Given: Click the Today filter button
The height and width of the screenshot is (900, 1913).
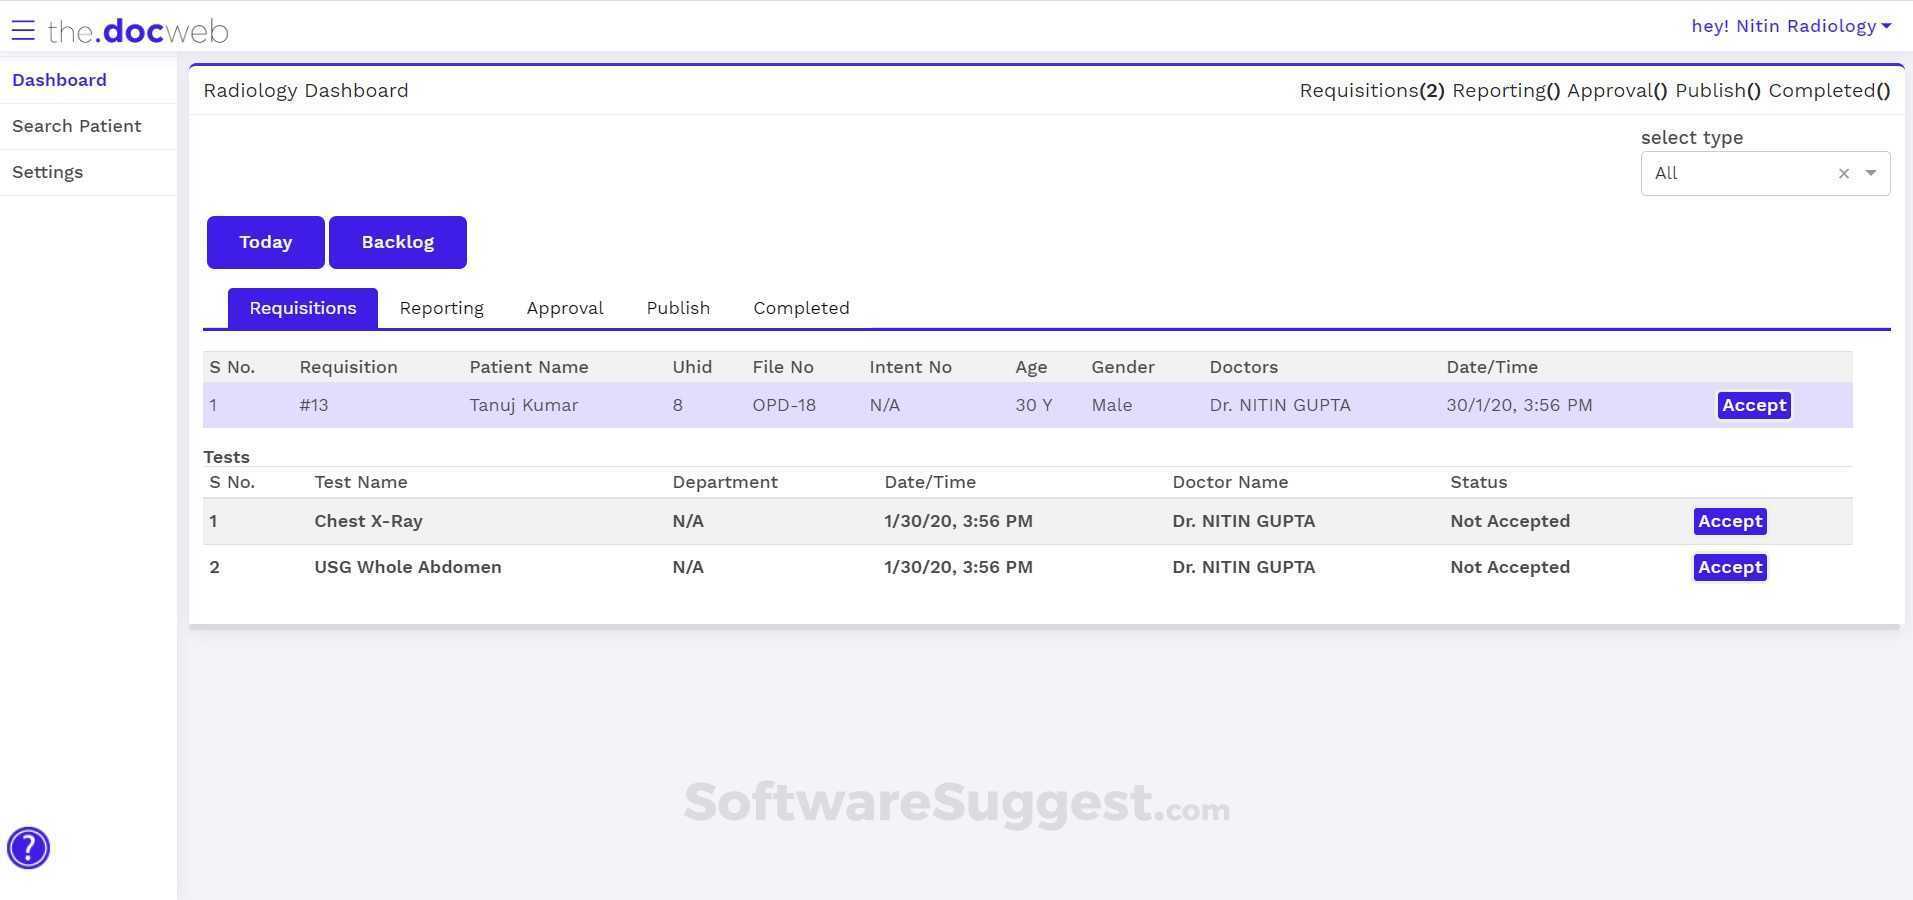Looking at the screenshot, I should pyautogui.click(x=264, y=241).
